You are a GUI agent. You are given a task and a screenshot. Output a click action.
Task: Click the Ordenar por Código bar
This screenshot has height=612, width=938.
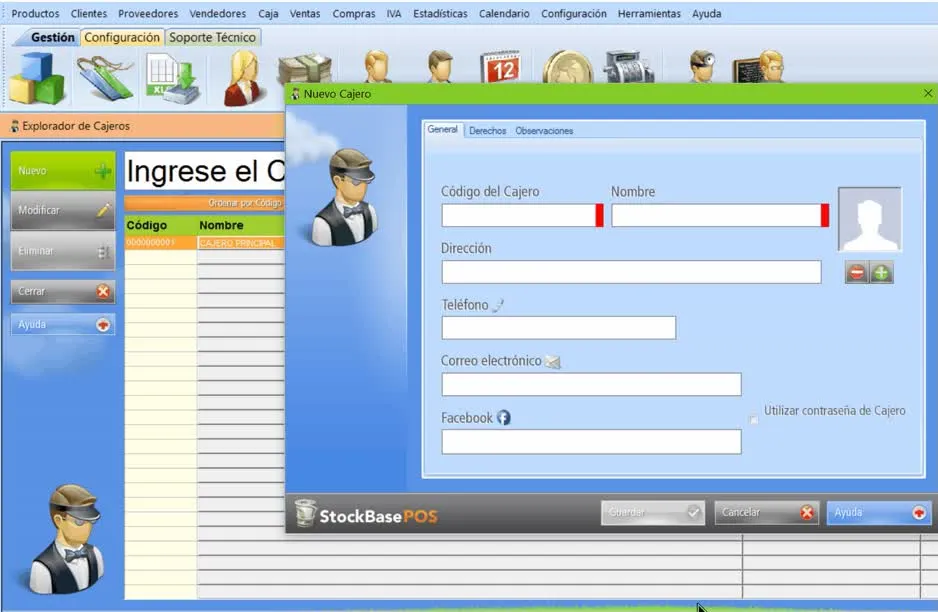point(205,203)
